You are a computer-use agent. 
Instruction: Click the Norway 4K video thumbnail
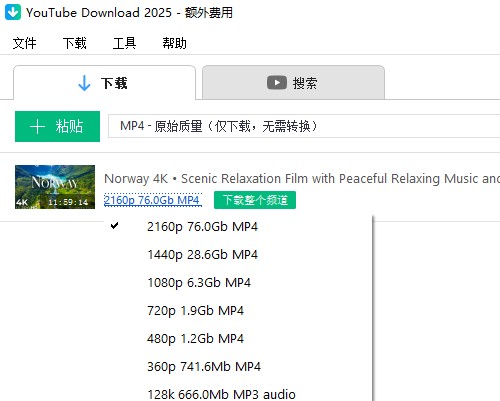click(55, 187)
